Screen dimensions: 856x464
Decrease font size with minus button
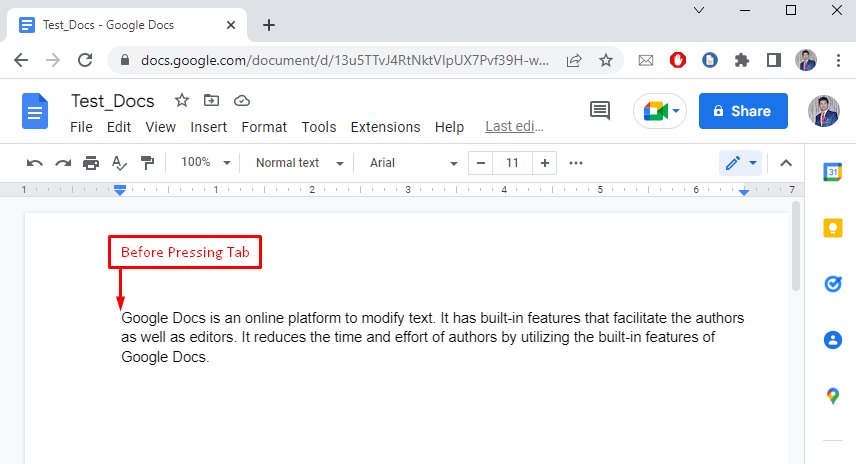coord(480,163)
